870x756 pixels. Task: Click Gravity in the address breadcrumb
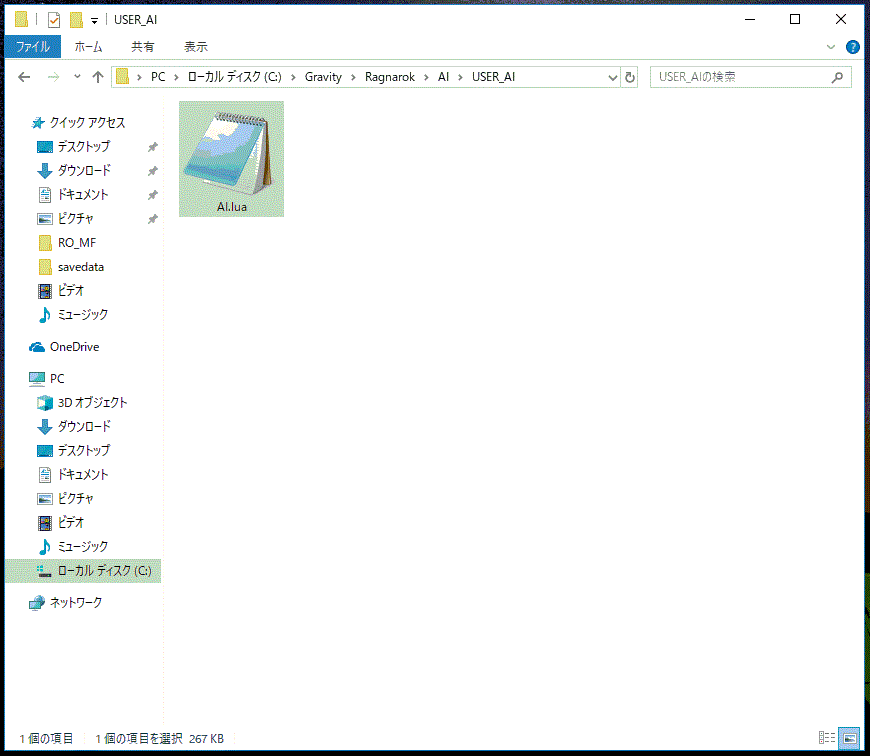323,77
